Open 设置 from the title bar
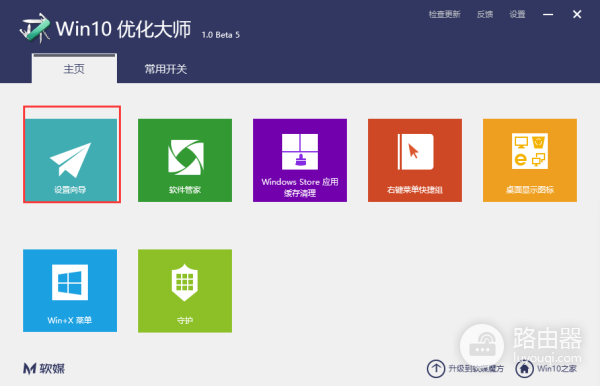 517,15
